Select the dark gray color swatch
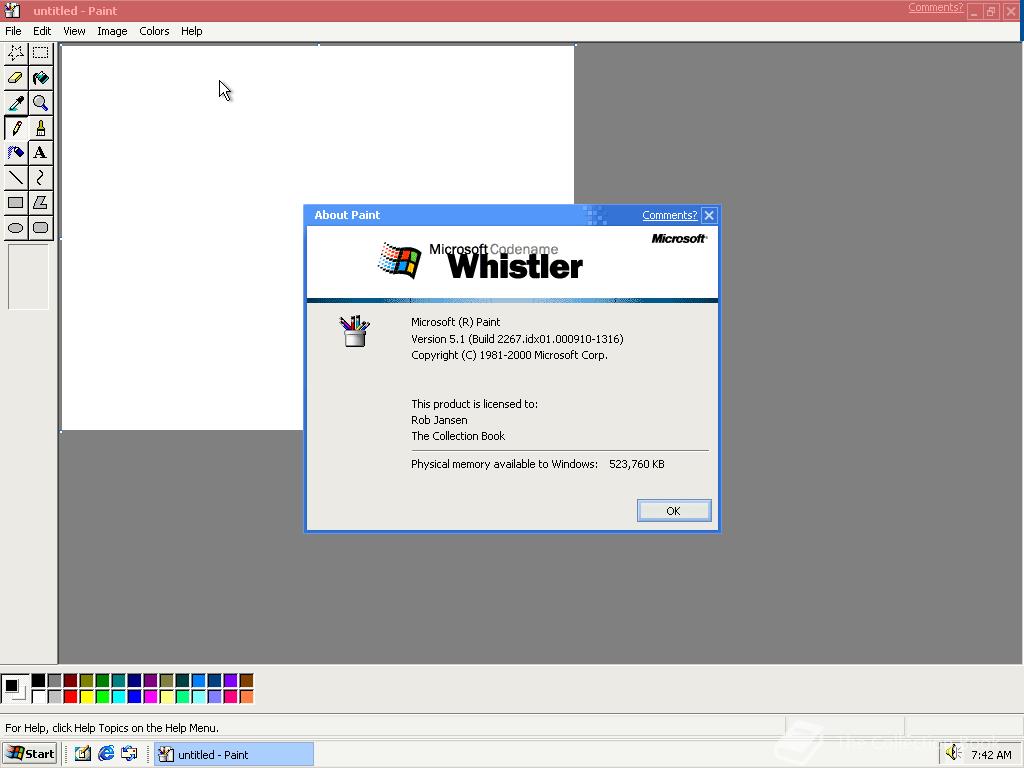1024x768 pixels. (54, 681)
